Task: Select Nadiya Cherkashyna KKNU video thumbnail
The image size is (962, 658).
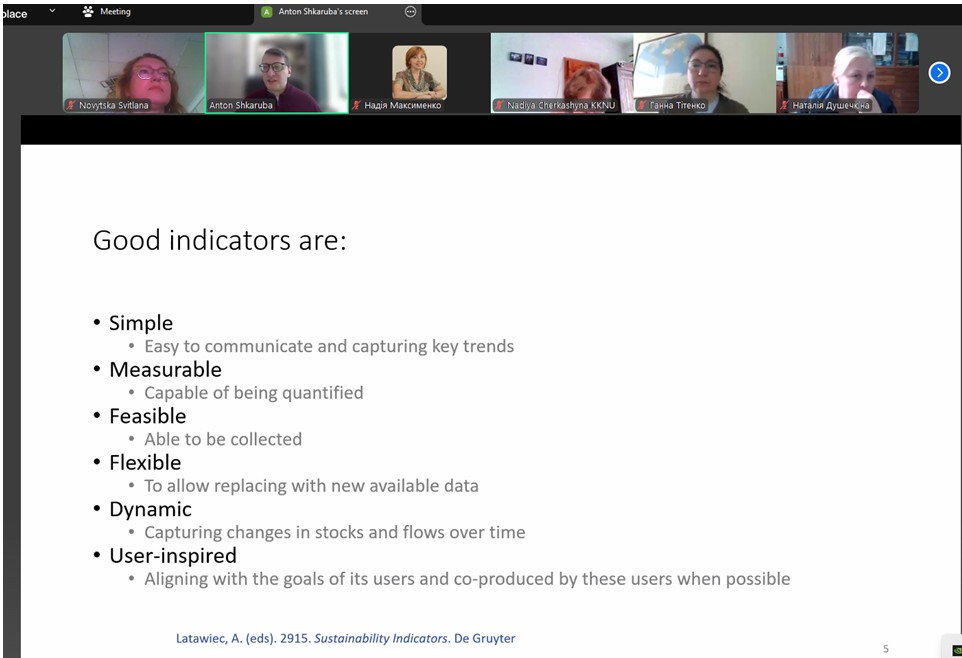Action: (561, 70)
